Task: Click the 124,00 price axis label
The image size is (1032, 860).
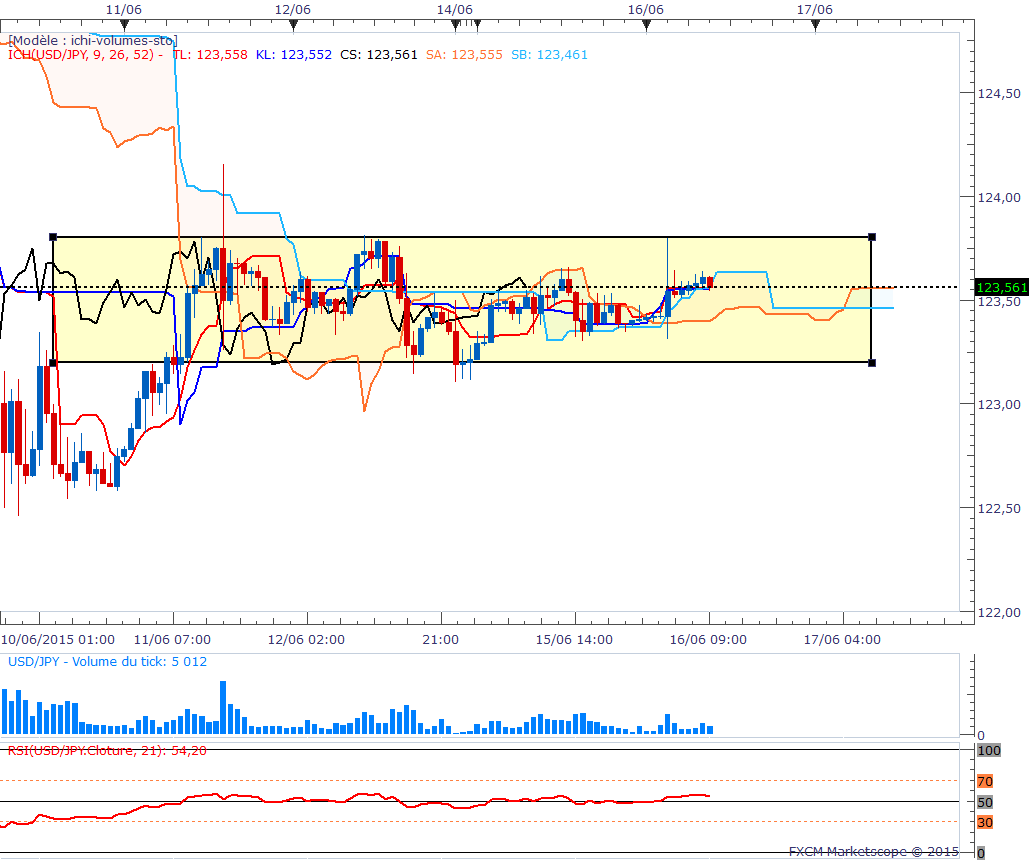Action: pos(997,197)
